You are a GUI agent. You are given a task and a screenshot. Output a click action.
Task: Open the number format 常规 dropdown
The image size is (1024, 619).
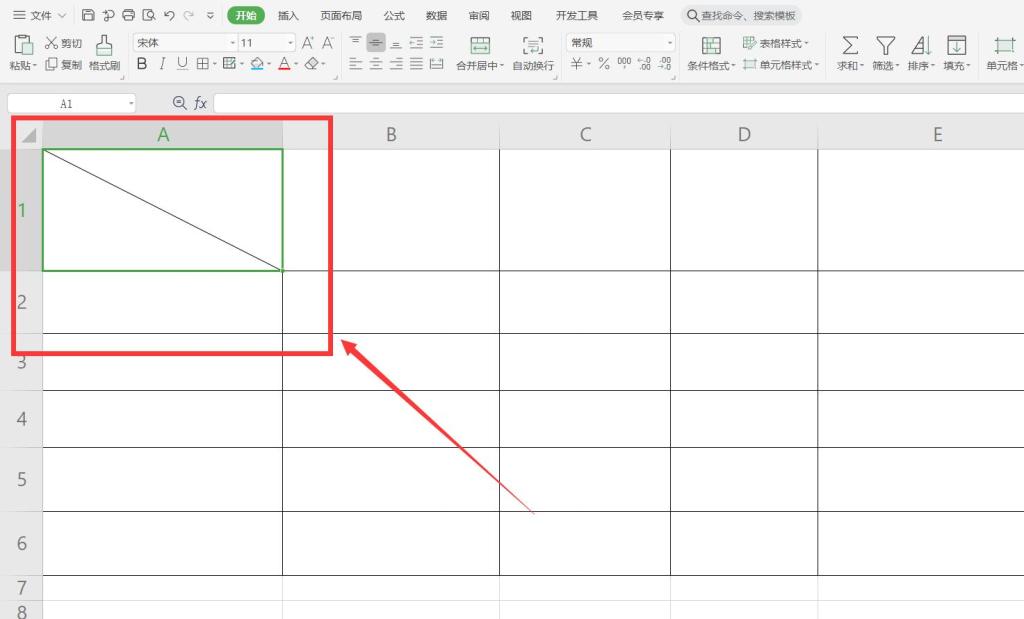[x=670, y=43]
